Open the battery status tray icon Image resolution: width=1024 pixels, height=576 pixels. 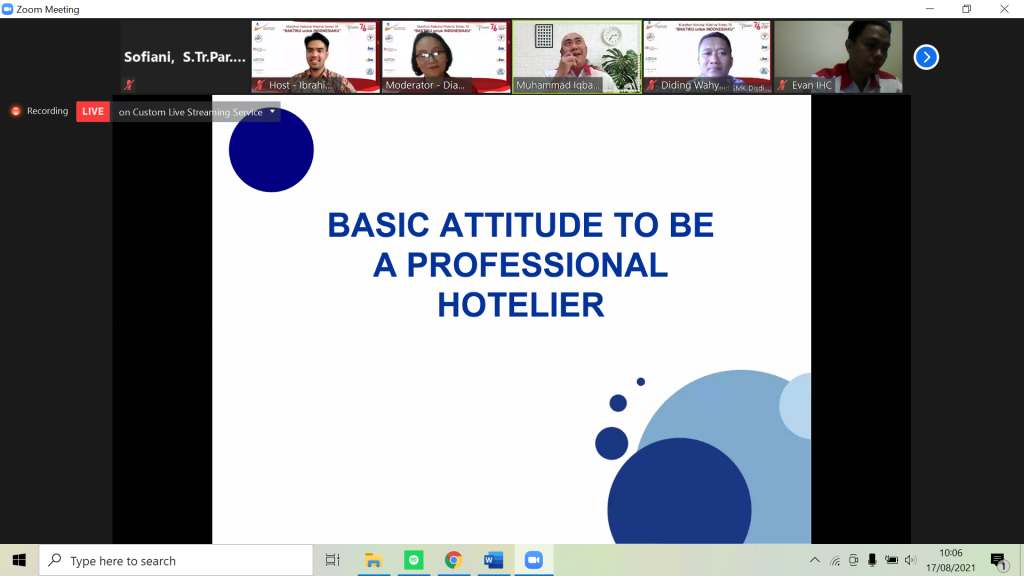click(x=891, y=560)
